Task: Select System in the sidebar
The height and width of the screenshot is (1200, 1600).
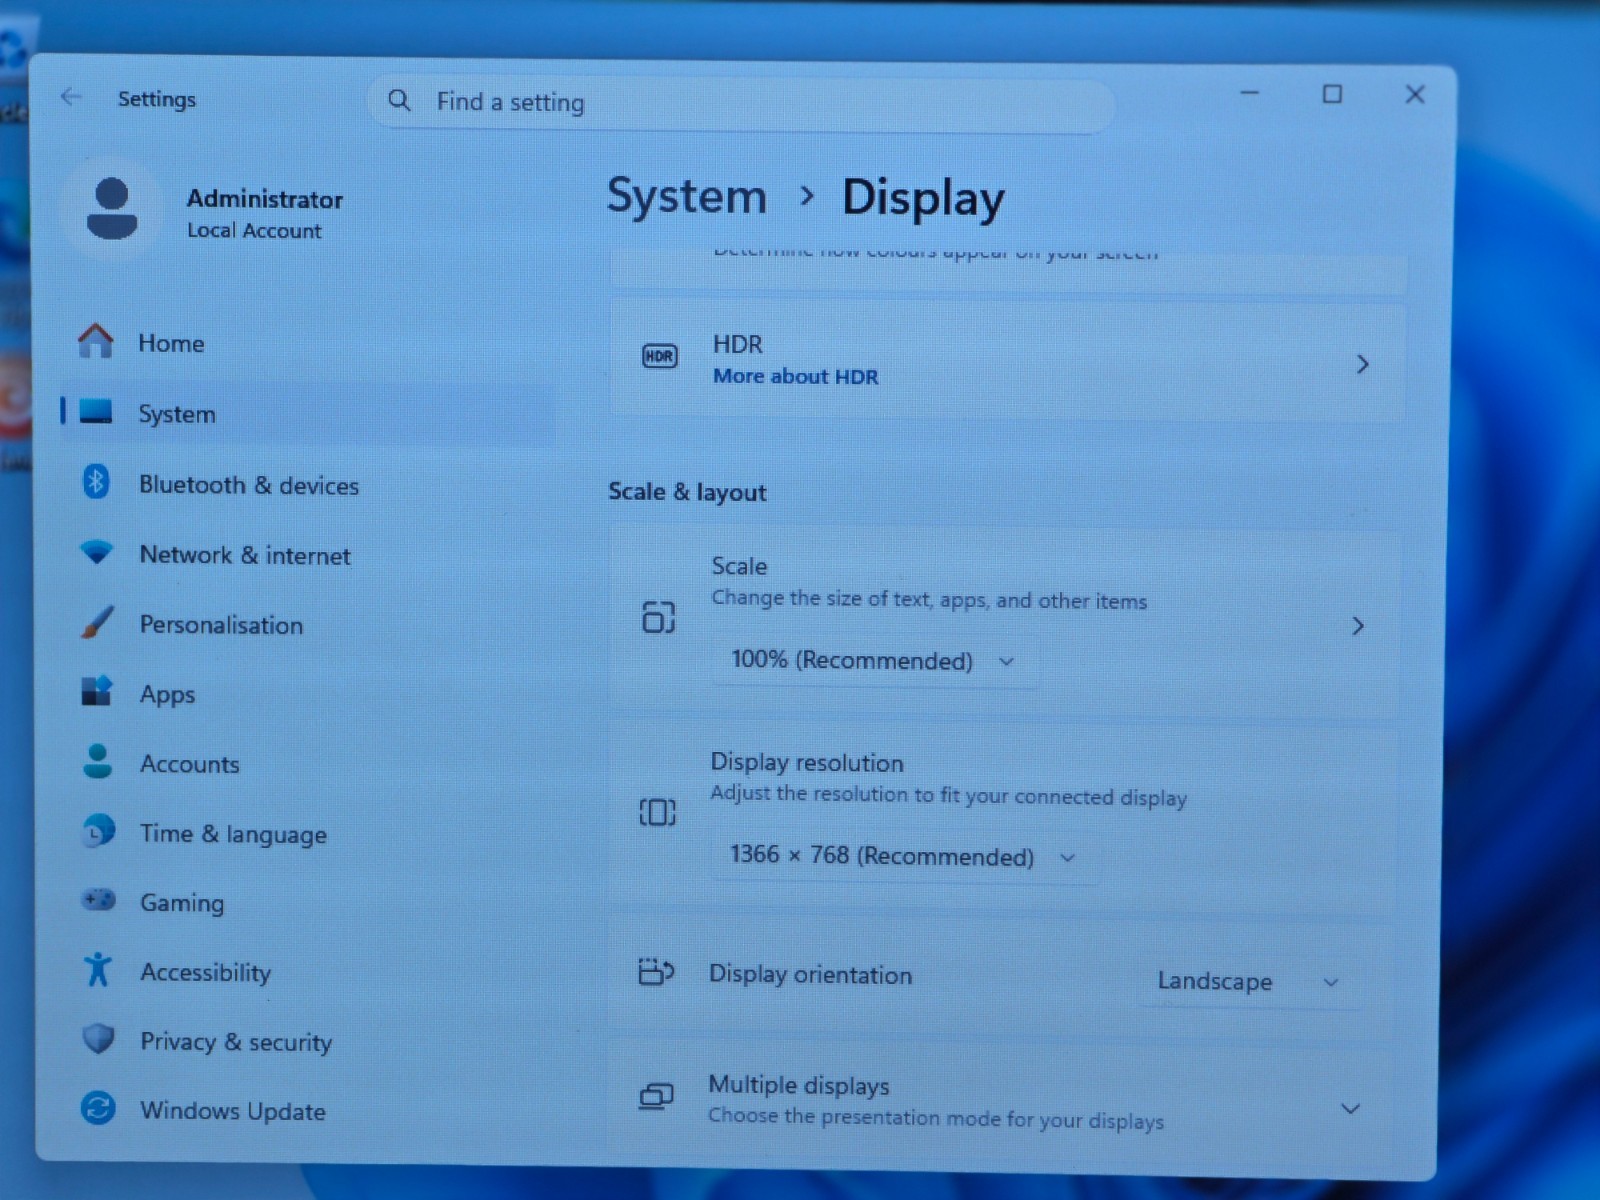Action: click(305, 413)
